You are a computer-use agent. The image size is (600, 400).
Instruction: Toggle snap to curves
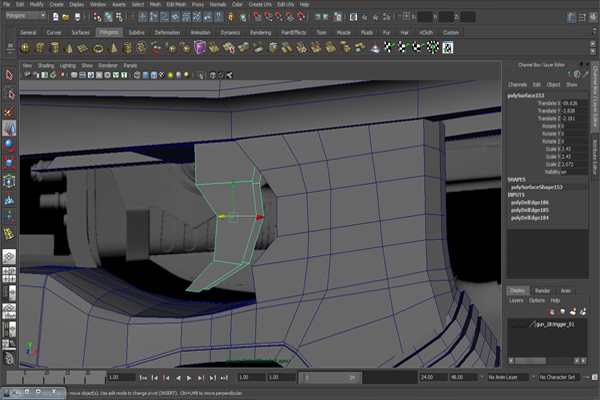tap(268, 17)
